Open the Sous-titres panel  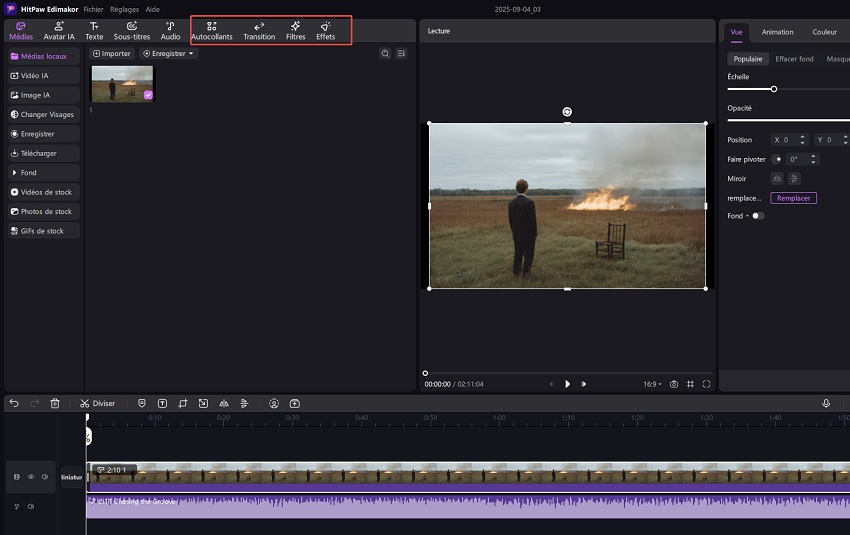132,31
